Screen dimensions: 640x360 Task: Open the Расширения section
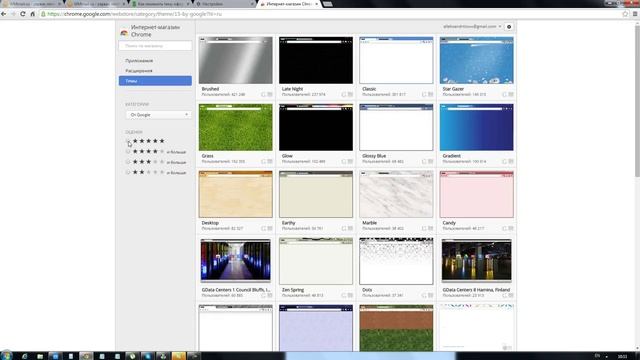point(139,71)
